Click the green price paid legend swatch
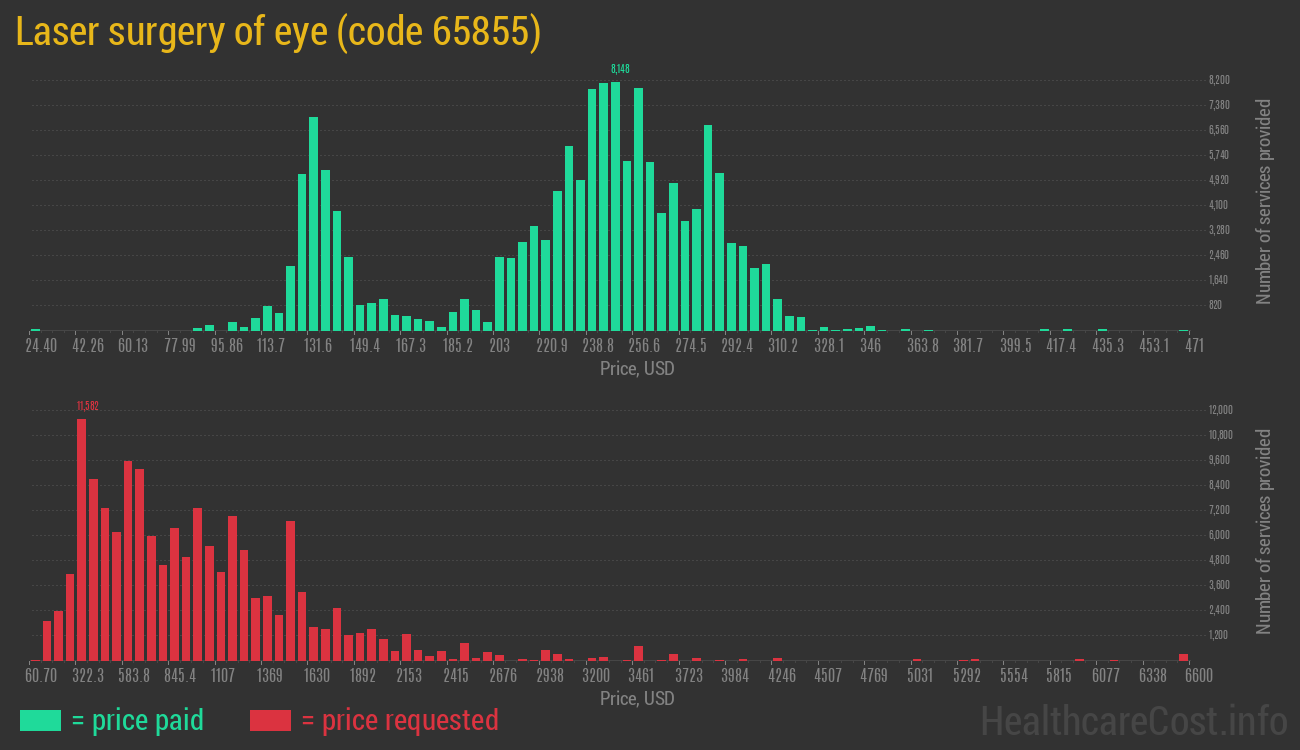This screenshot has width=1300, height=750. coord(40,720)
